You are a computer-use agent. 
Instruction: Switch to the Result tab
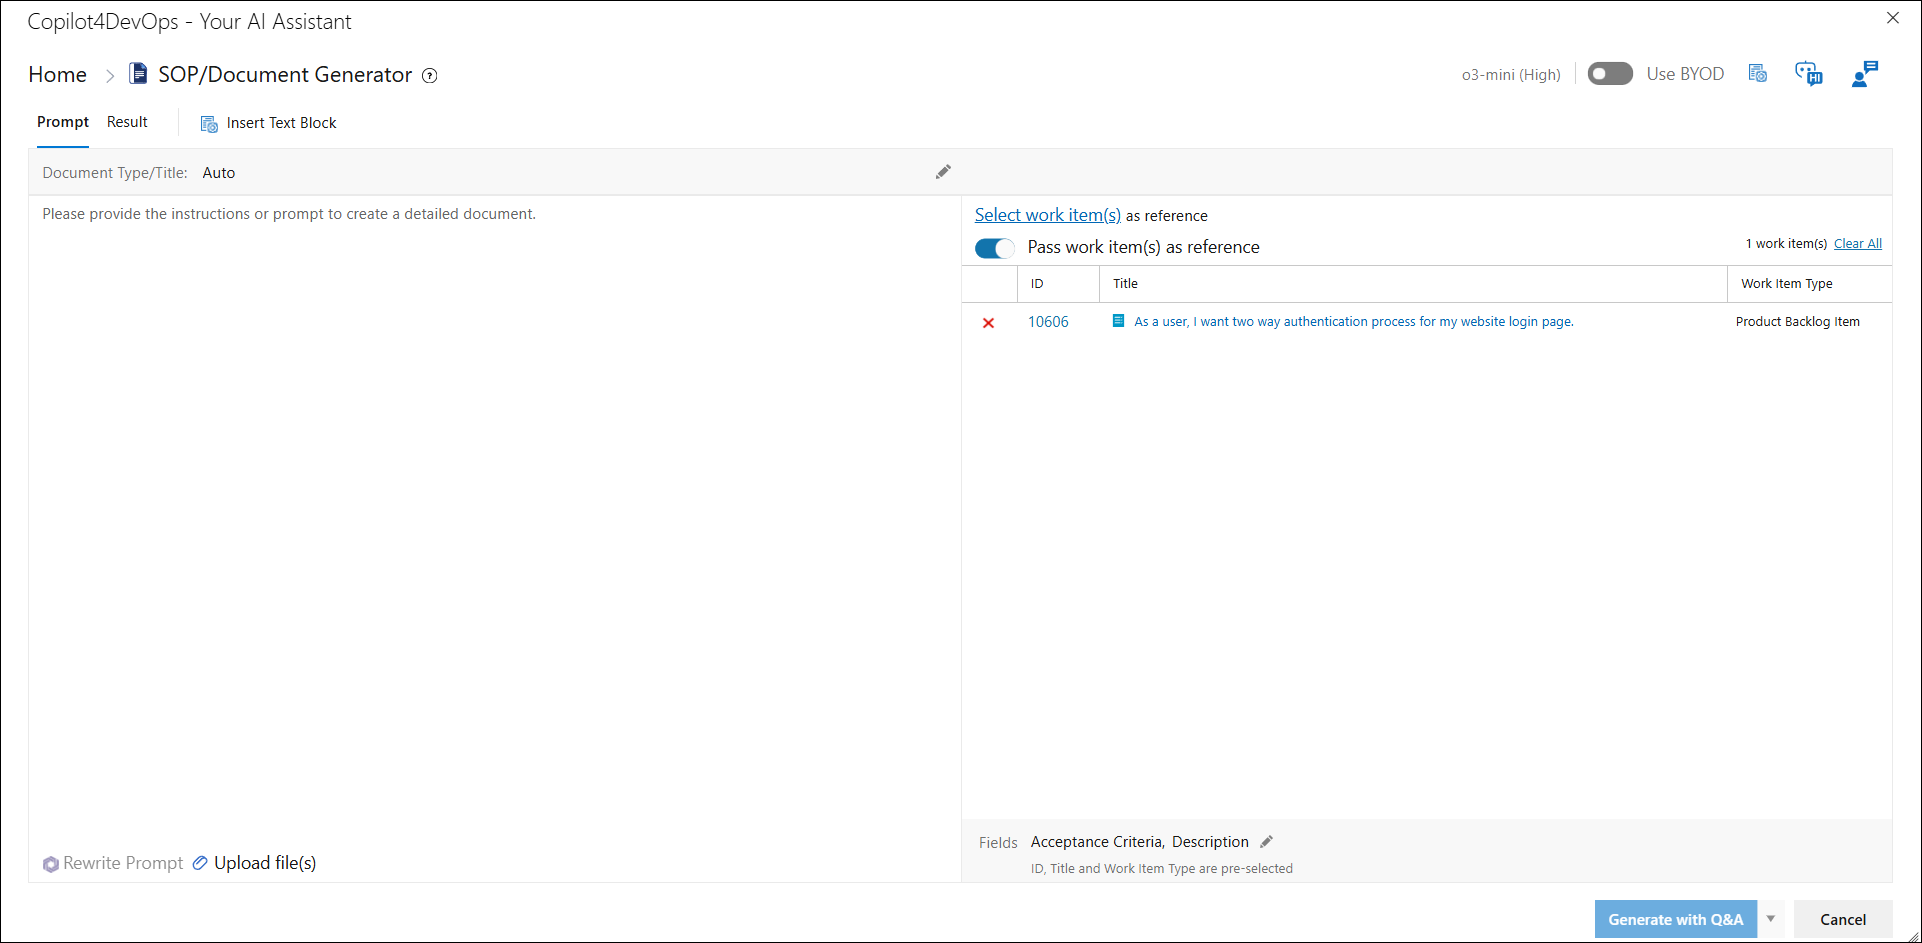pyautogui.click(x=127, y=122)
